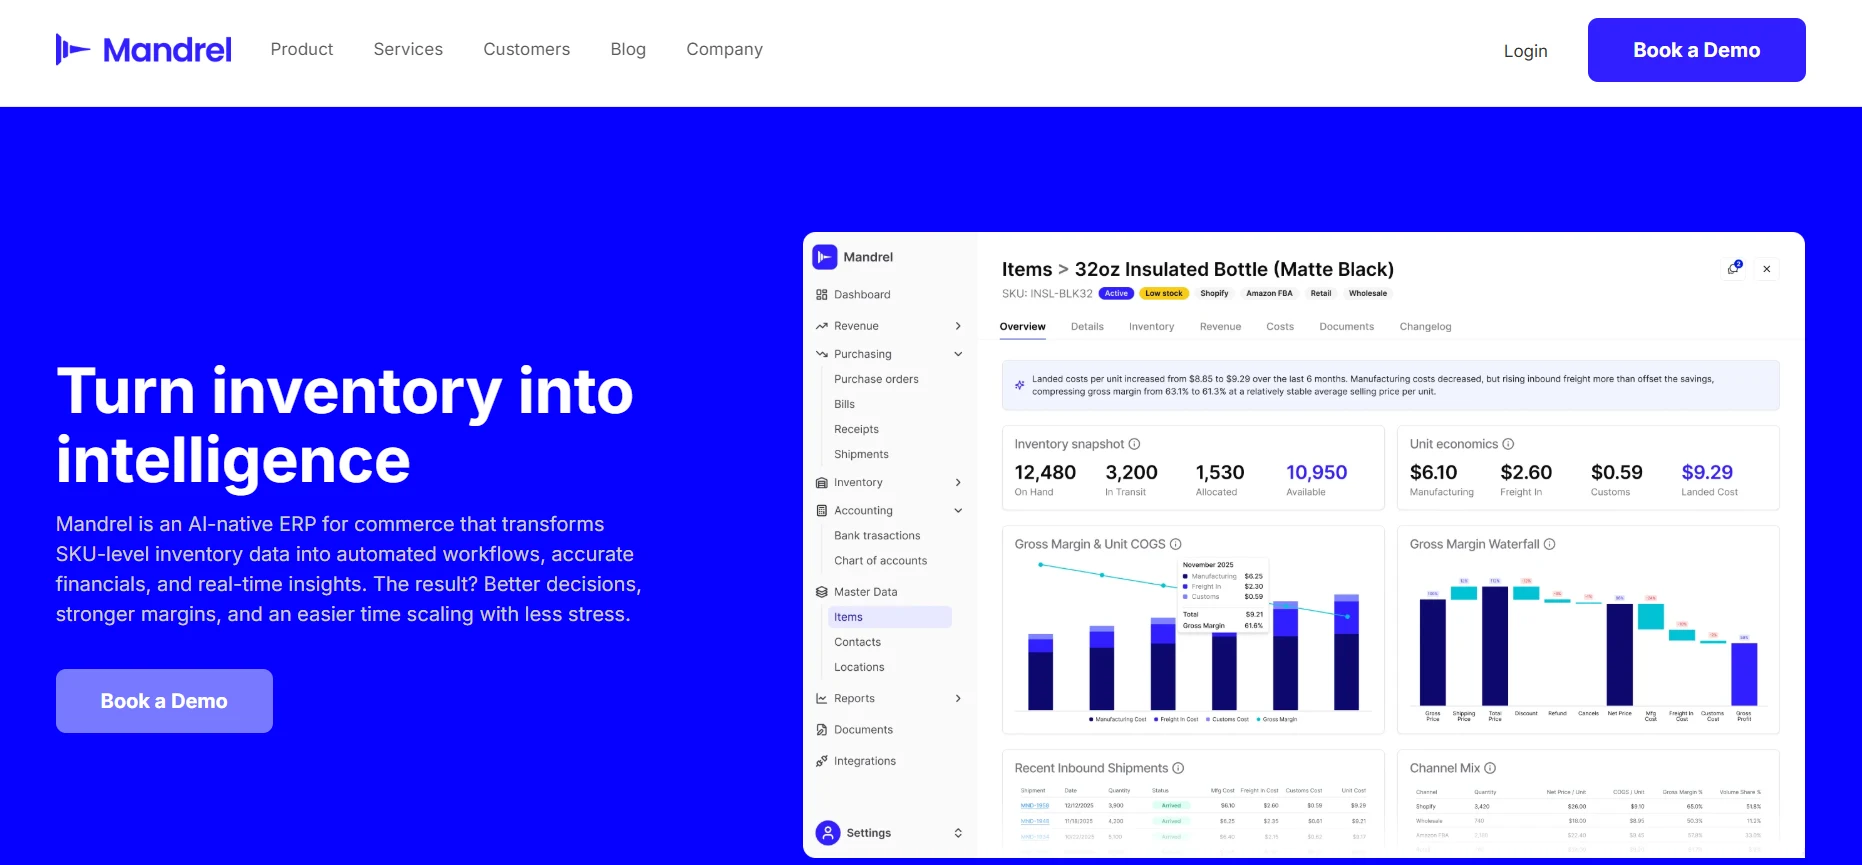
Task: Select Items under Master Data
Action: 890,617
